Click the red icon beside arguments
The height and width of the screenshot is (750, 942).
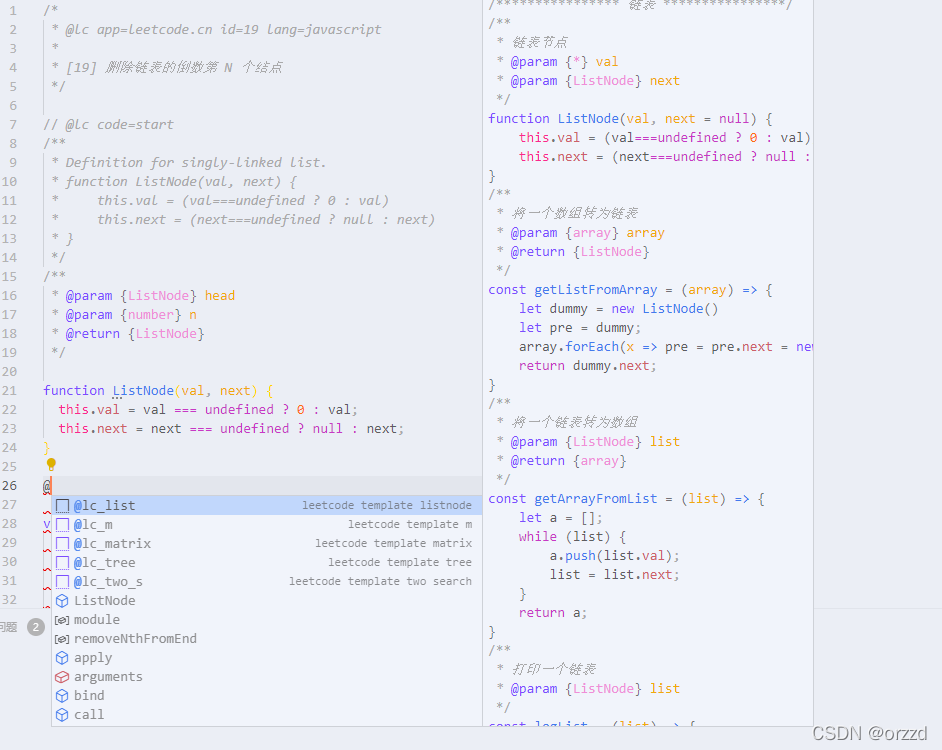62,677
